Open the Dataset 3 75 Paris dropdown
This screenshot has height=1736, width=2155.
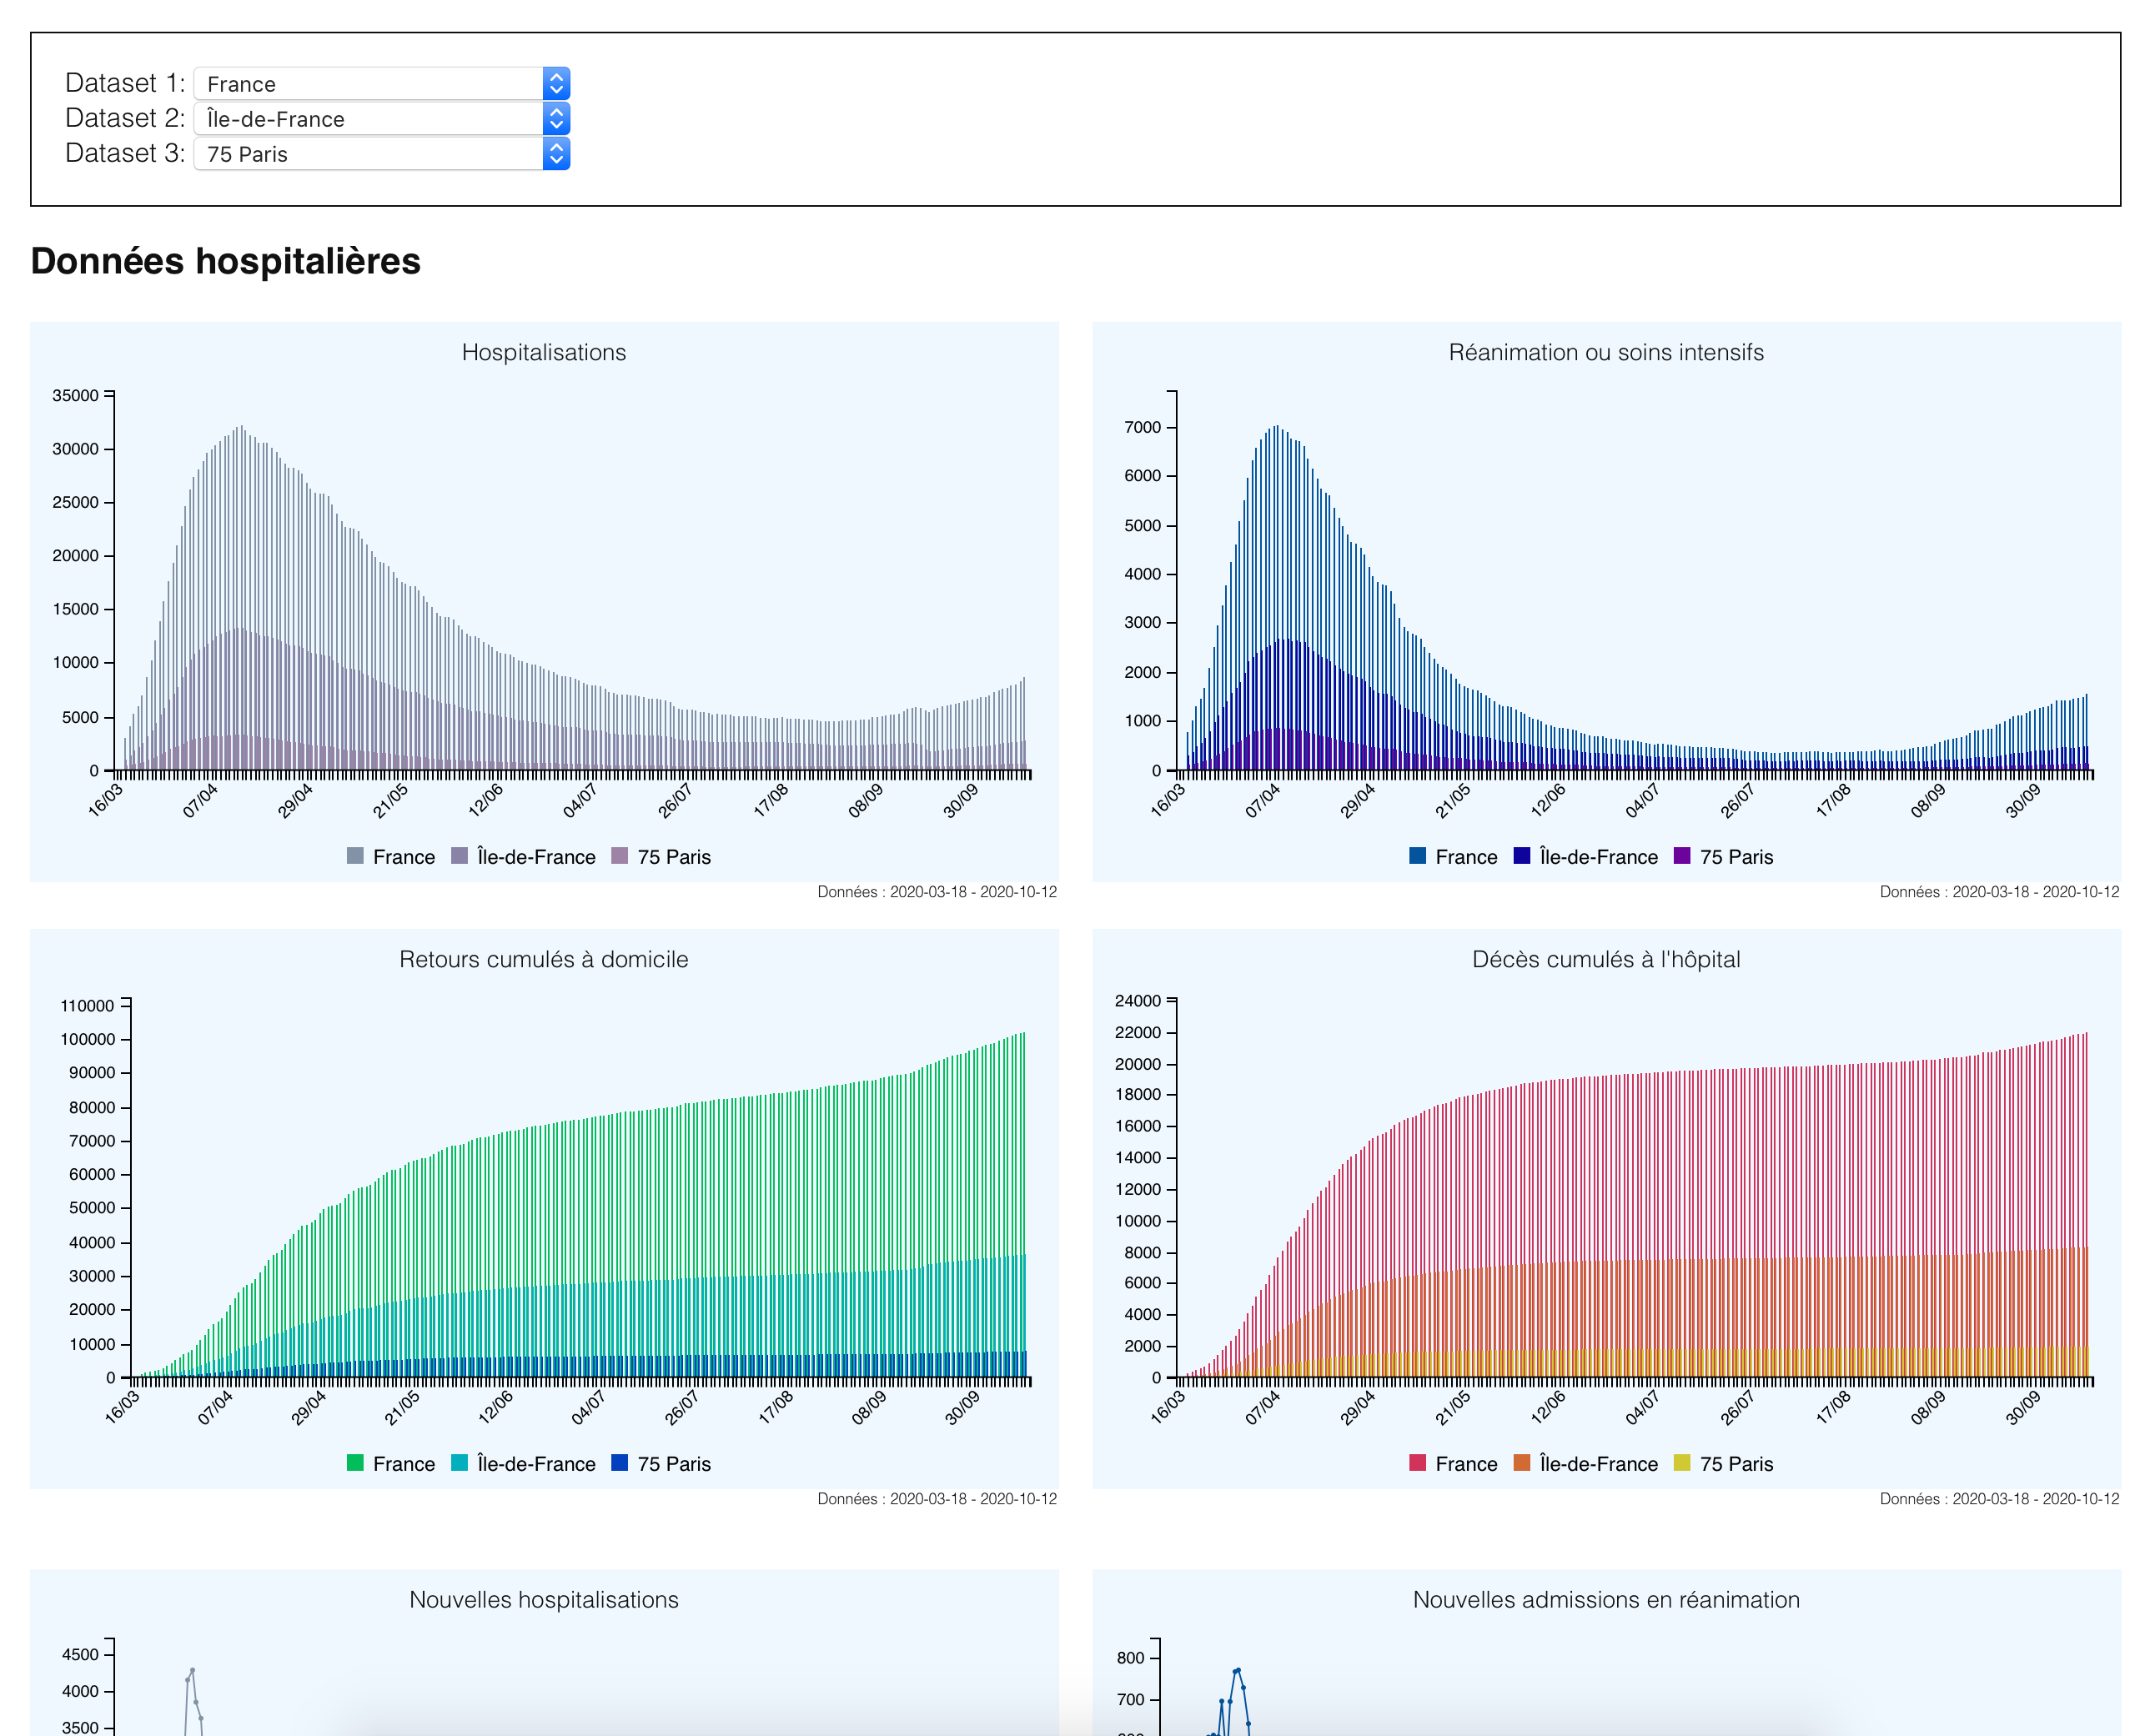(381, 154)
